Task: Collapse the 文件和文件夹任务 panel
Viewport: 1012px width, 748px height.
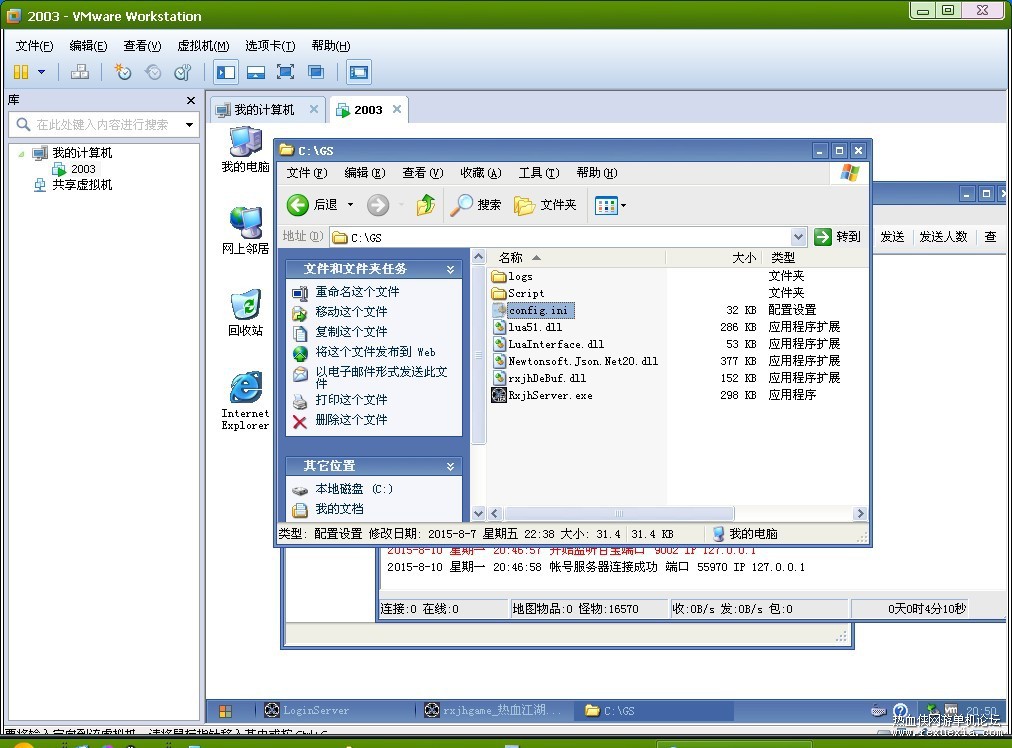Action: [450, 269]
